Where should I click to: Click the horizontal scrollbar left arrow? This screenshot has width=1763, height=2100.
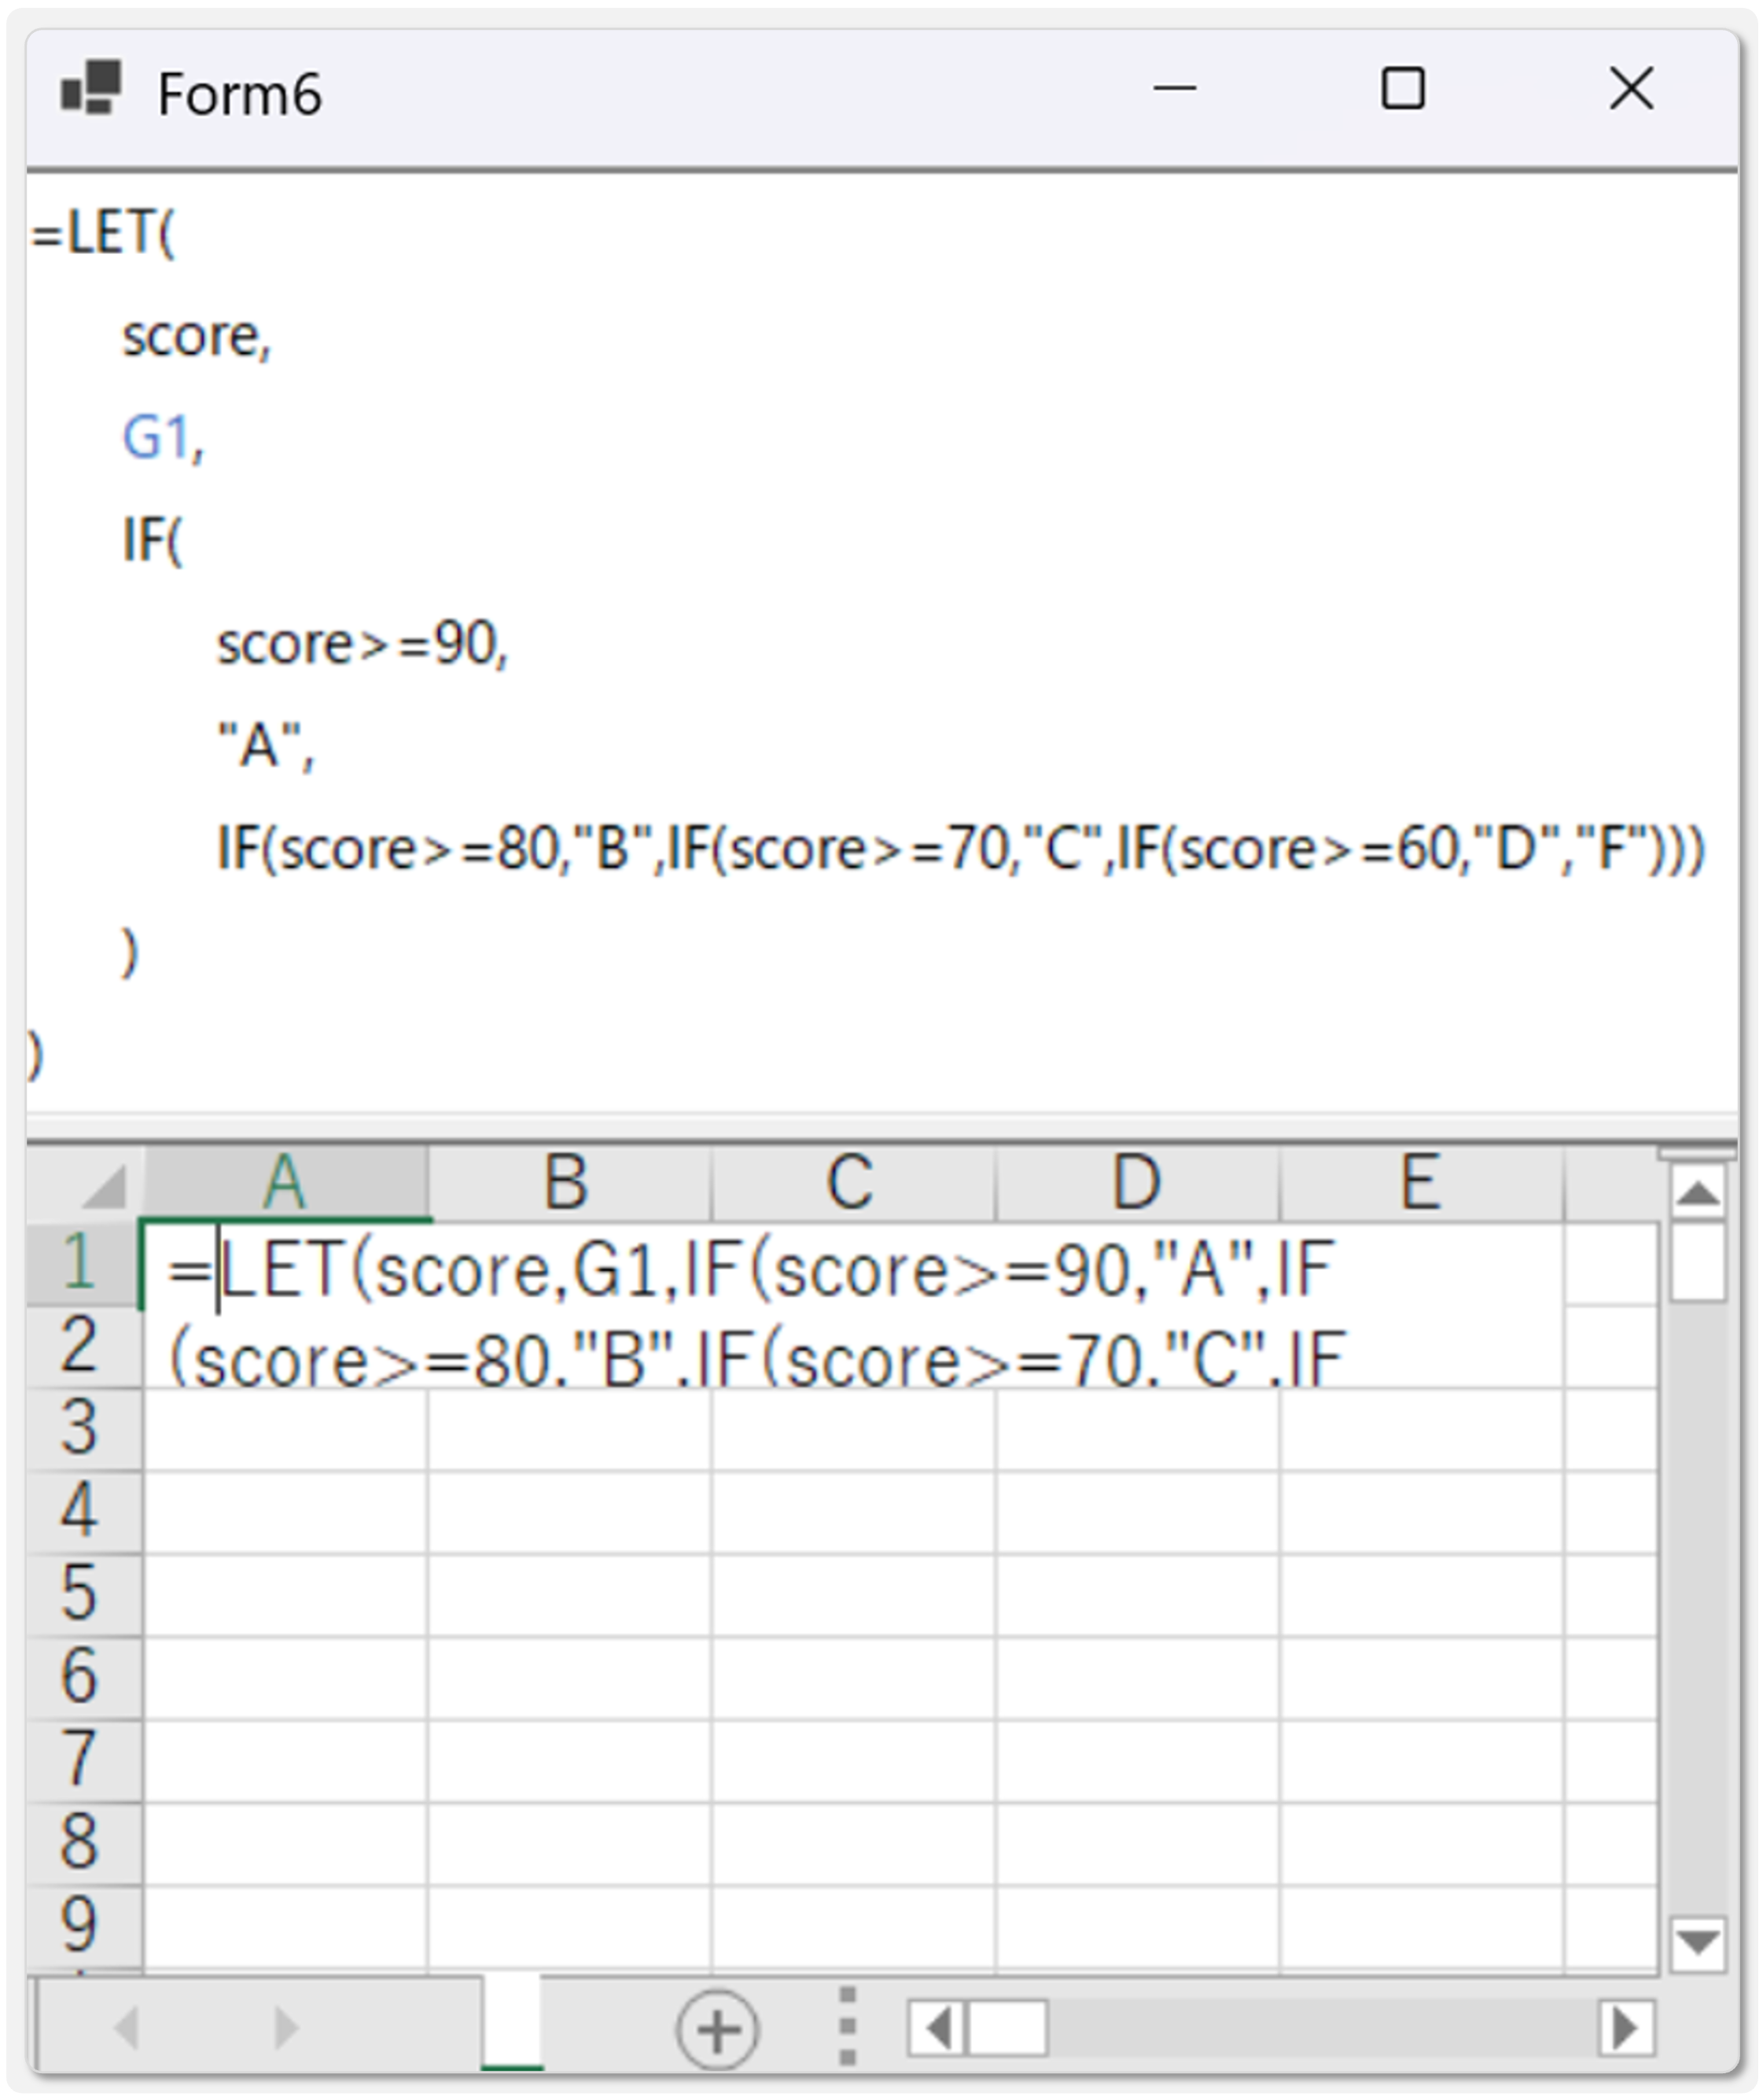tap(937, 2029)
